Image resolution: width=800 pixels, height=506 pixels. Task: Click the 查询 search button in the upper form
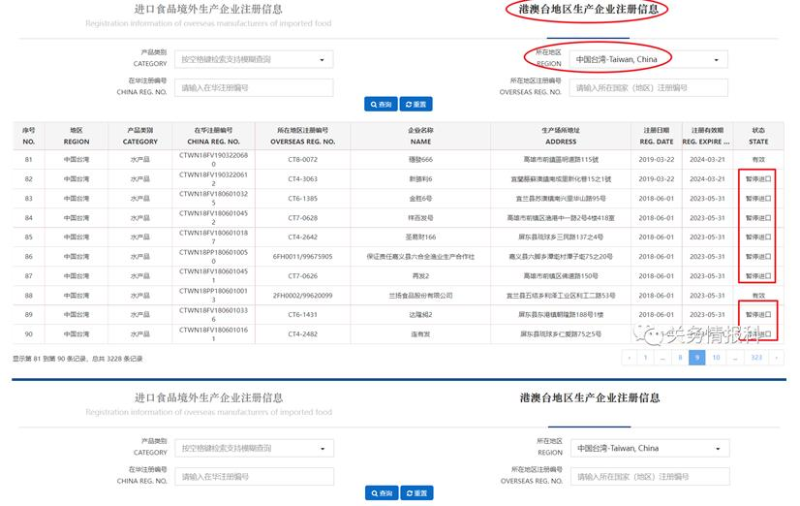pos(381,104)
